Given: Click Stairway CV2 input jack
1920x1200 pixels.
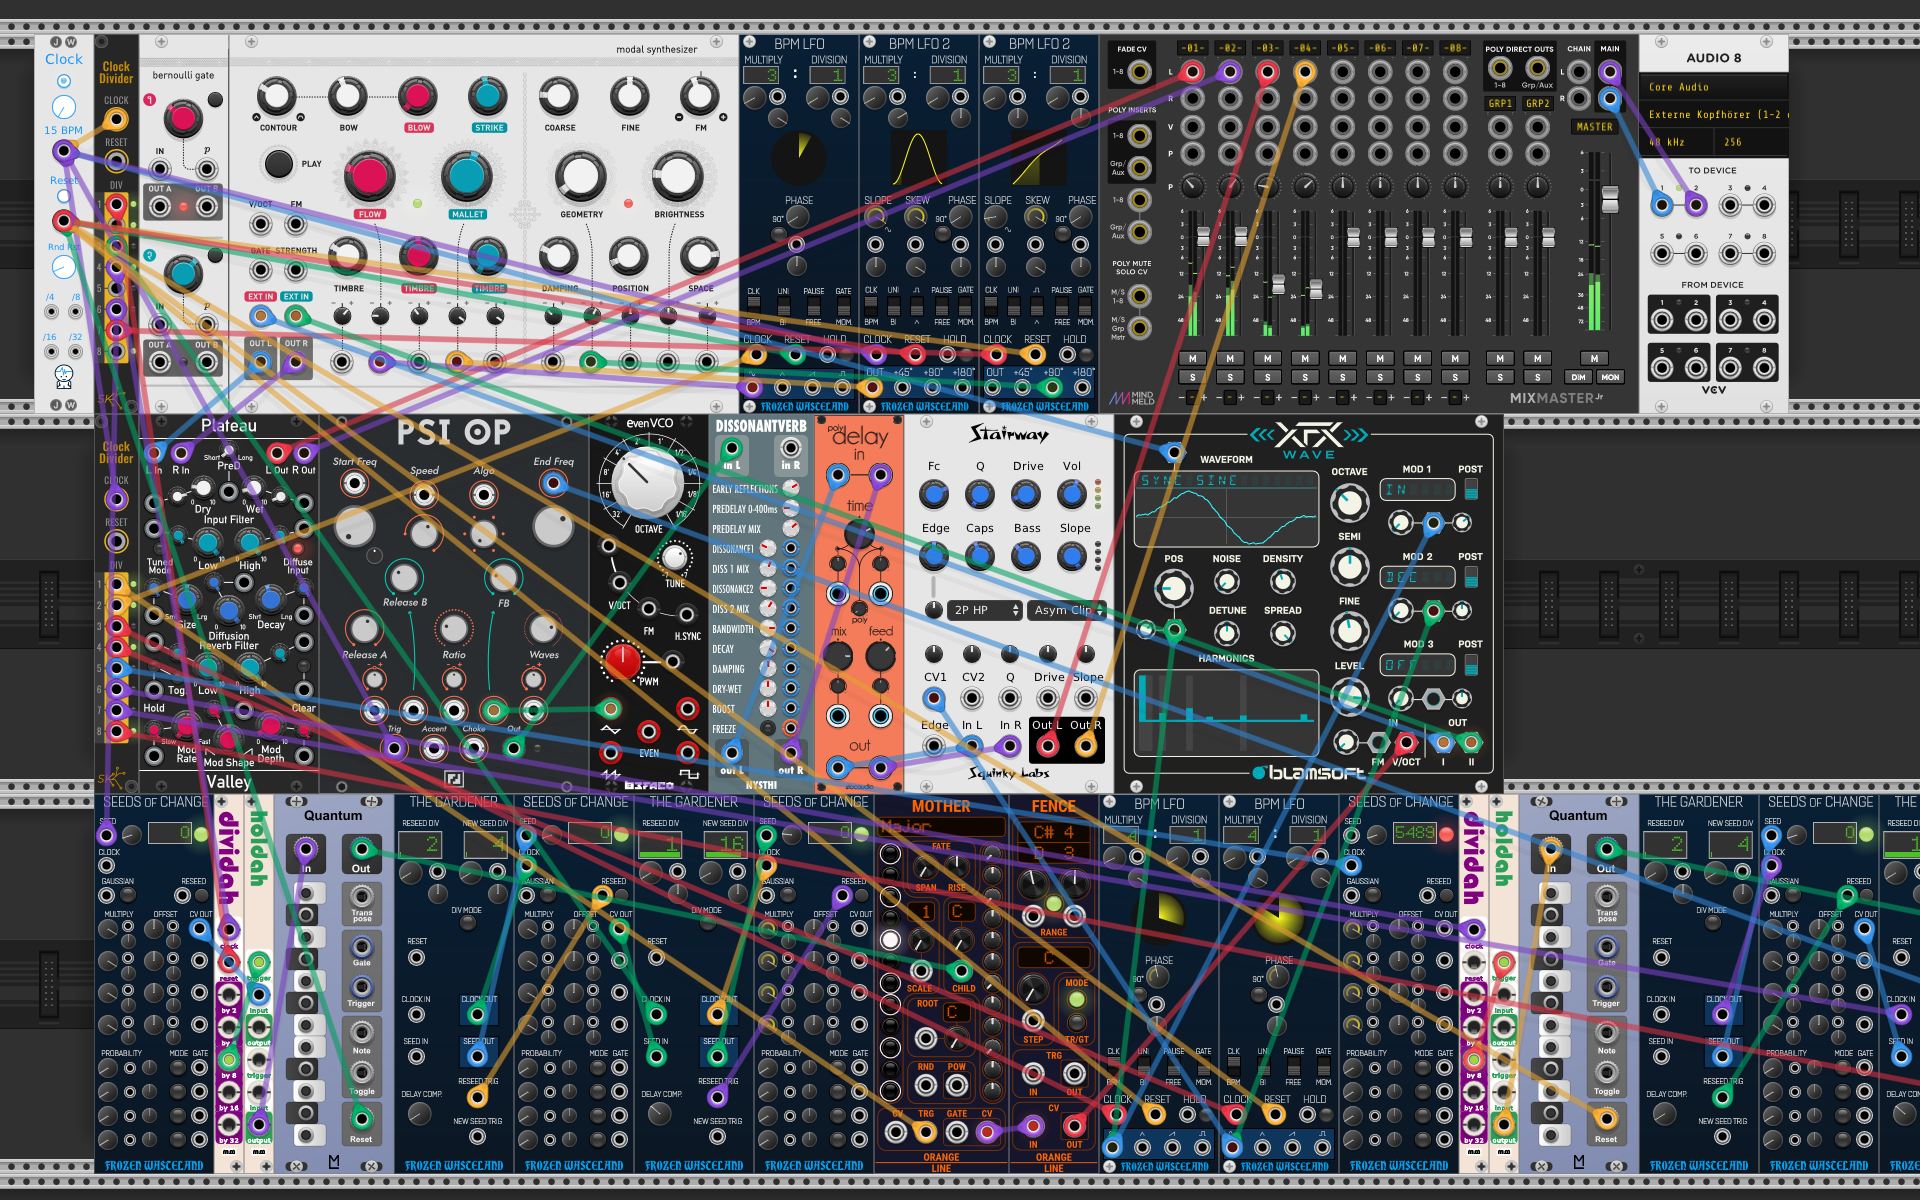Looking at the screenshot, I should pyautogui.click(x=972, y=698).
